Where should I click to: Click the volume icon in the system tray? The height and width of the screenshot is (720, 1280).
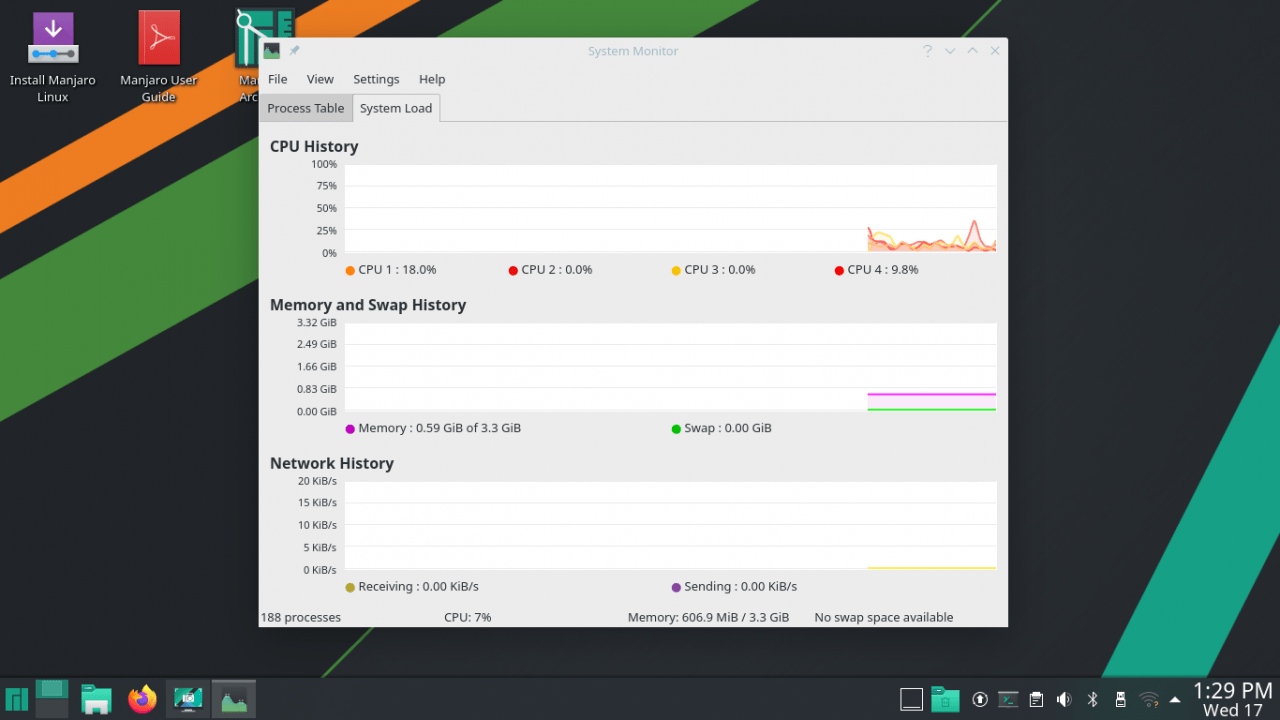point(1063,699)
